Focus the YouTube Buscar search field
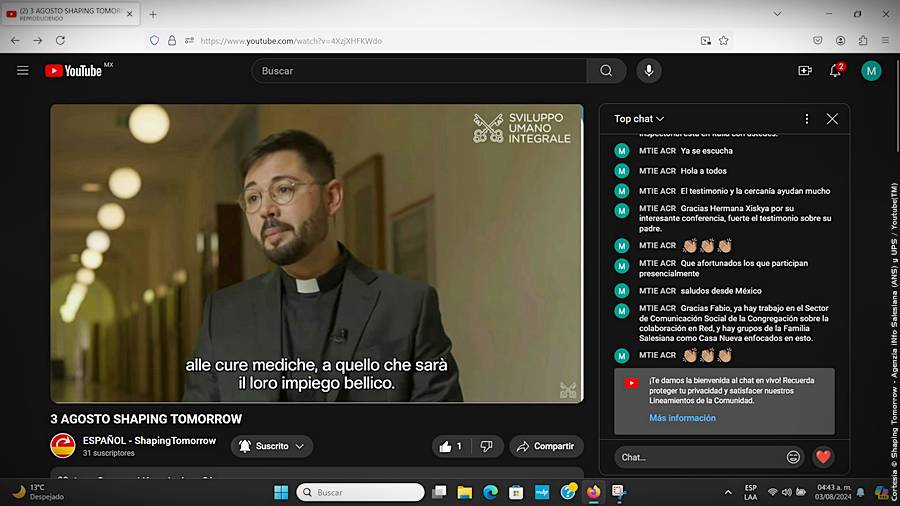Image resolution: width=900 pixels, height=506 pixels. 419,71
